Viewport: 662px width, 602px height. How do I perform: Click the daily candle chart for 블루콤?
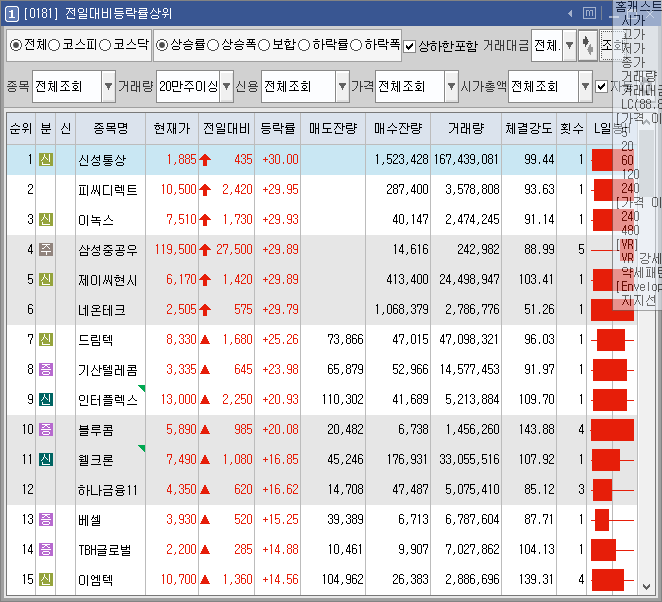point(613,430)
